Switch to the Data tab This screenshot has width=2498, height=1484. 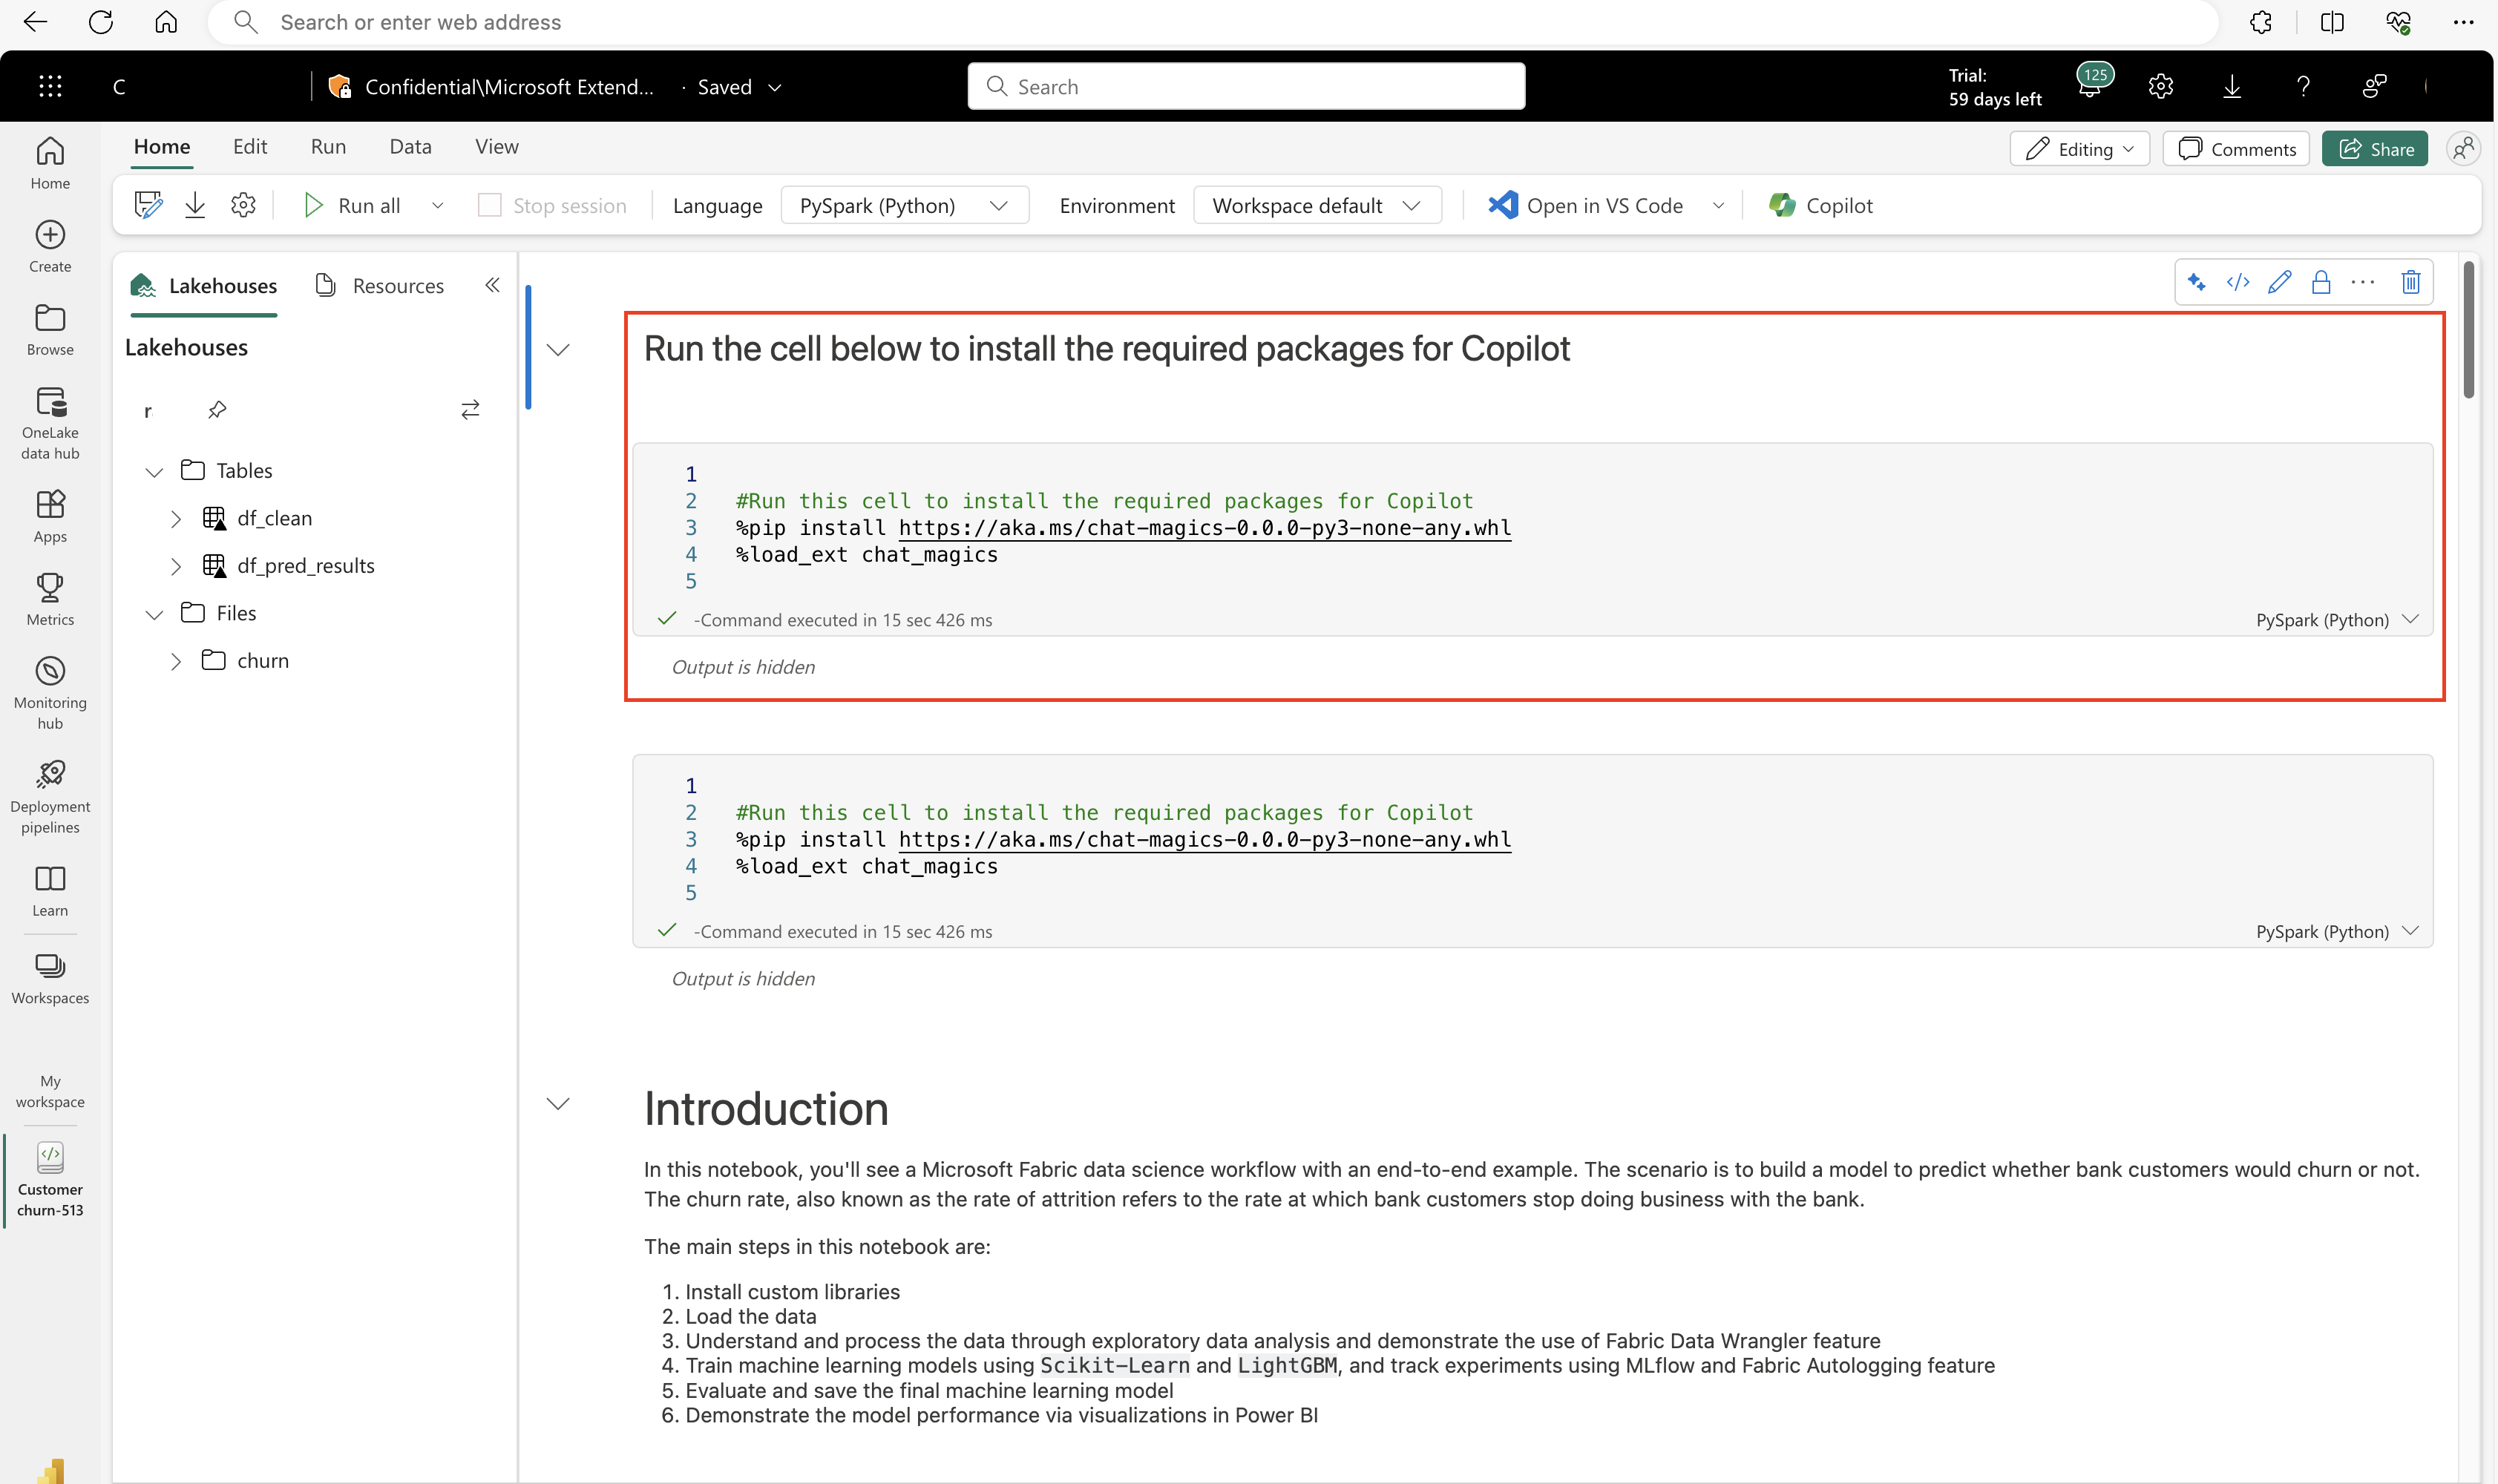pos(410,147)
